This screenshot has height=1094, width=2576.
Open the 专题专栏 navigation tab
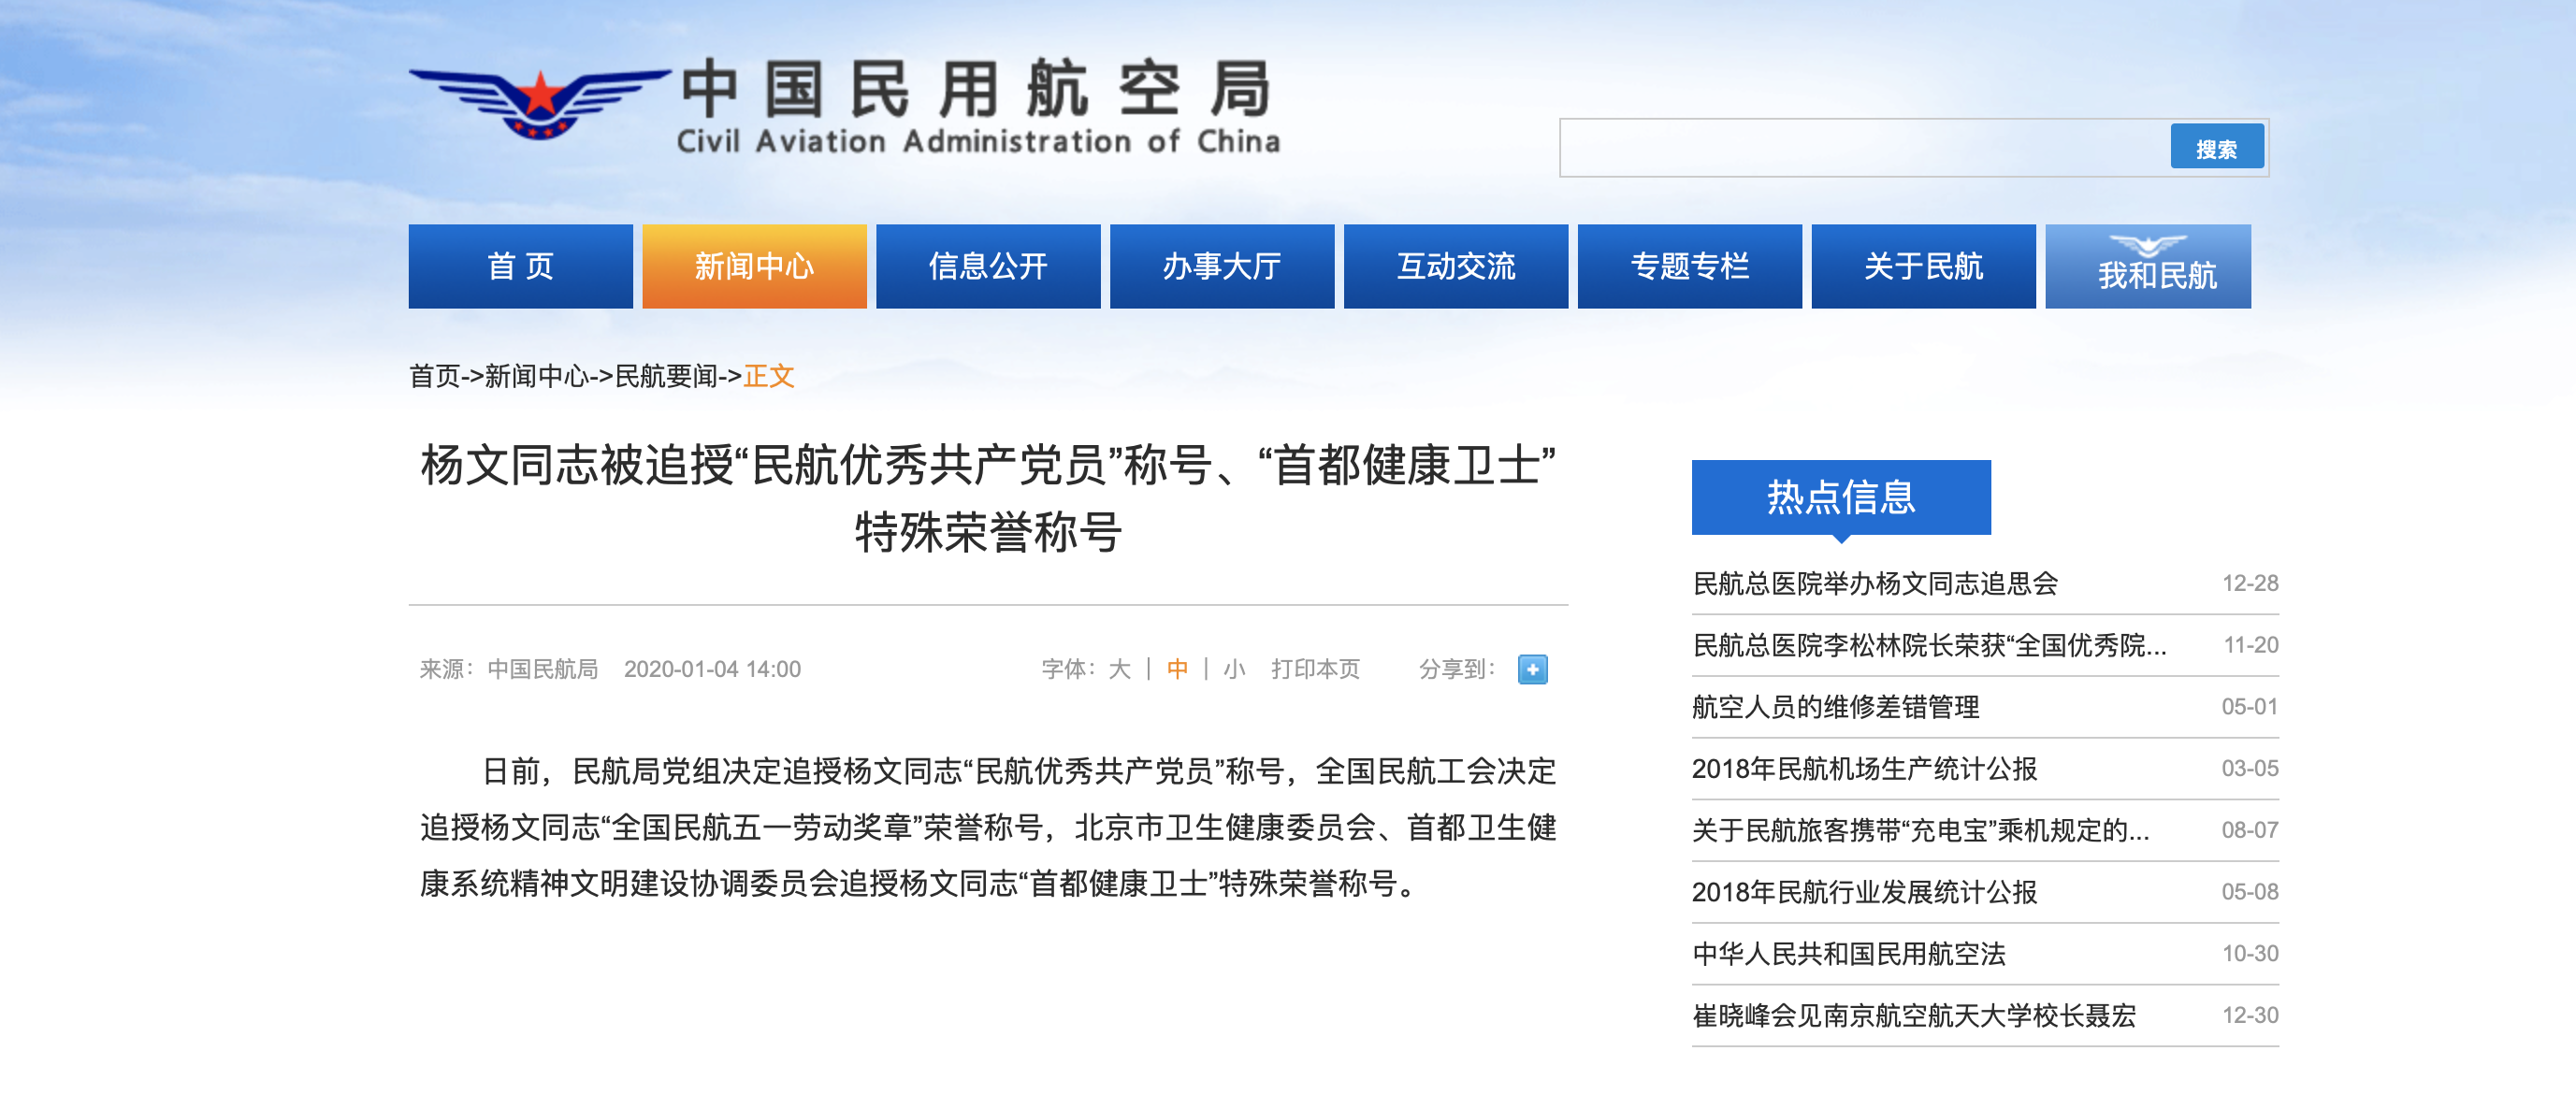click(x=1690, y=266)
